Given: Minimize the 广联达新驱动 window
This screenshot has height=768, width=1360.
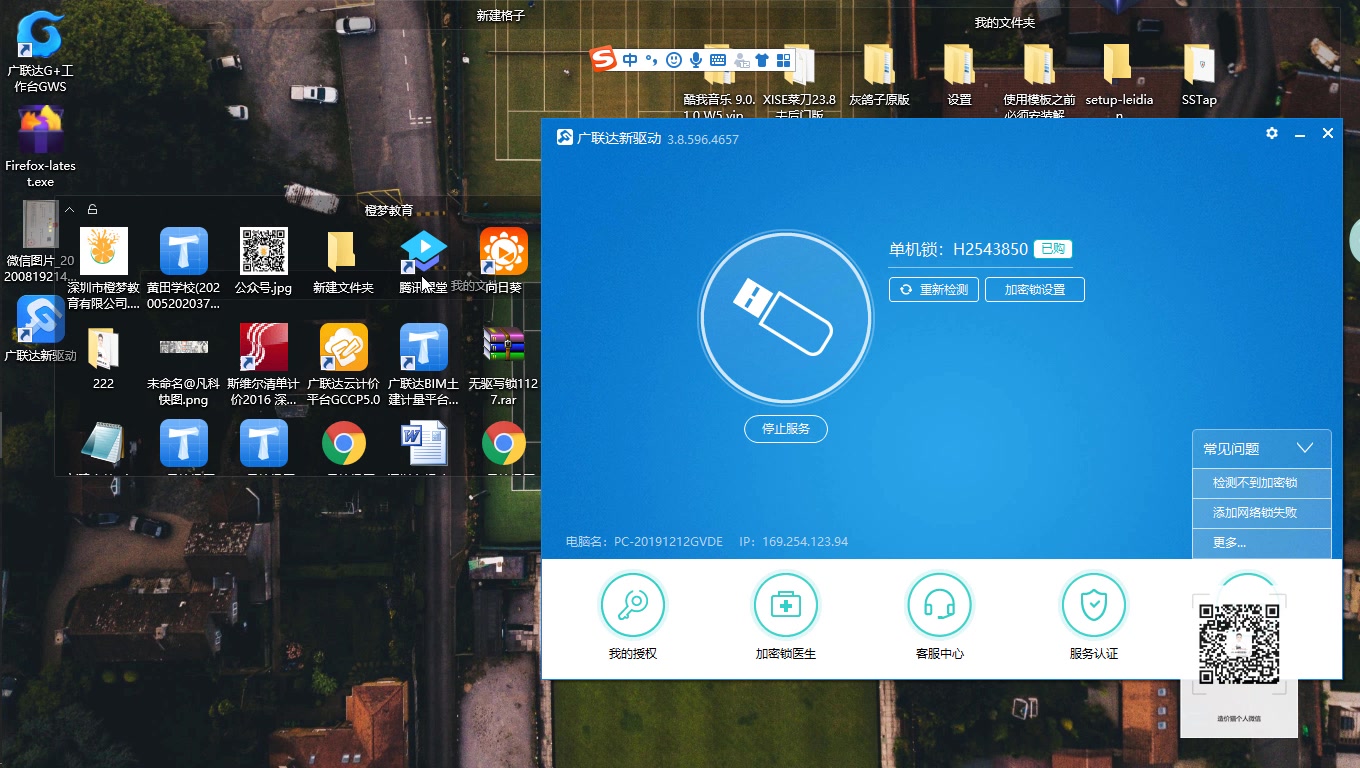Looking at the screenshot, I should coord(1300,134).
